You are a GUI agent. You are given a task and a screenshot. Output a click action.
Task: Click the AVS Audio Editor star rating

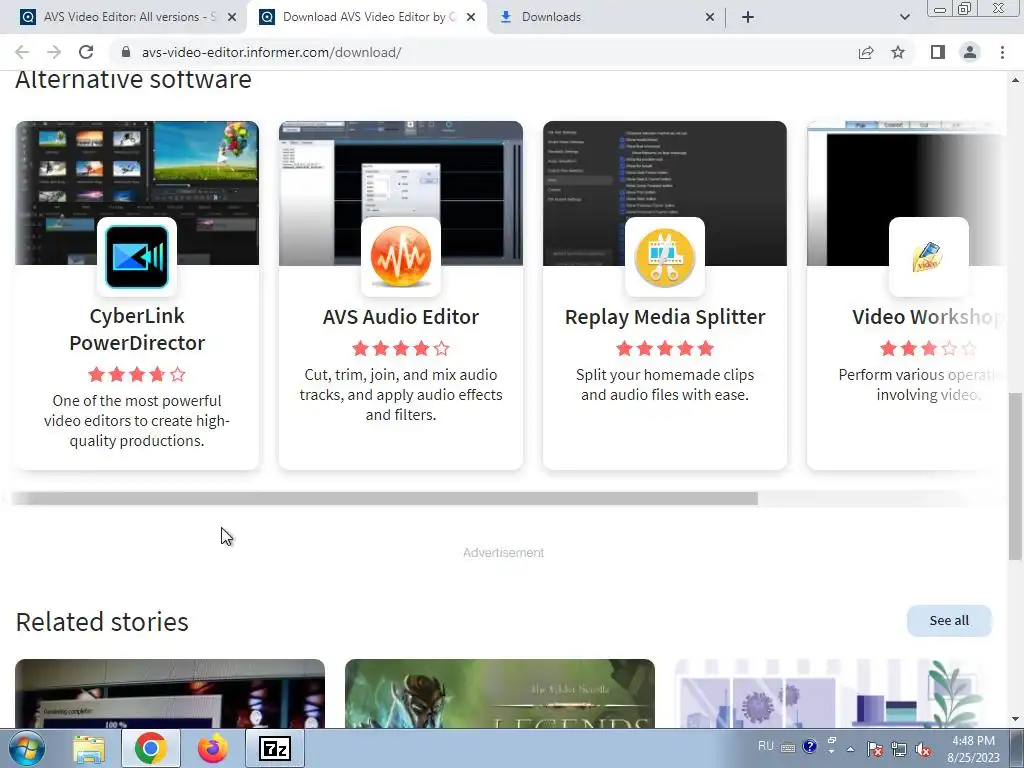point(401,348)
